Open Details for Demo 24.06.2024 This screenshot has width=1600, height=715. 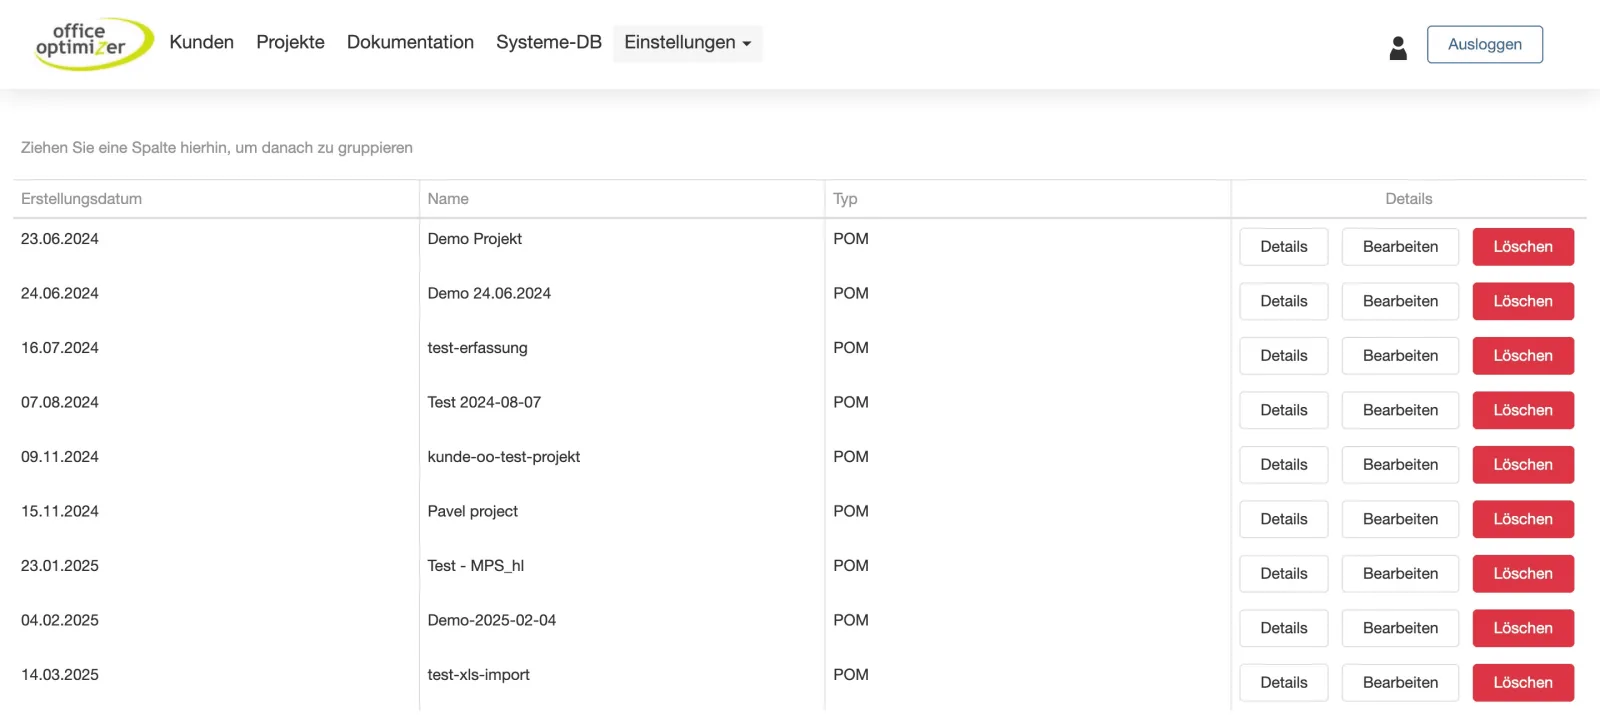pos(1283,301)
